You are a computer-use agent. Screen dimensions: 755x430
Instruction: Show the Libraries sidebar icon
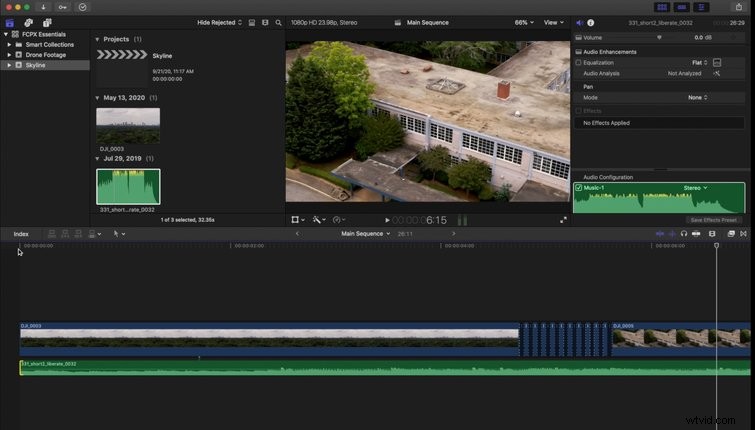[x=10, y=23]
